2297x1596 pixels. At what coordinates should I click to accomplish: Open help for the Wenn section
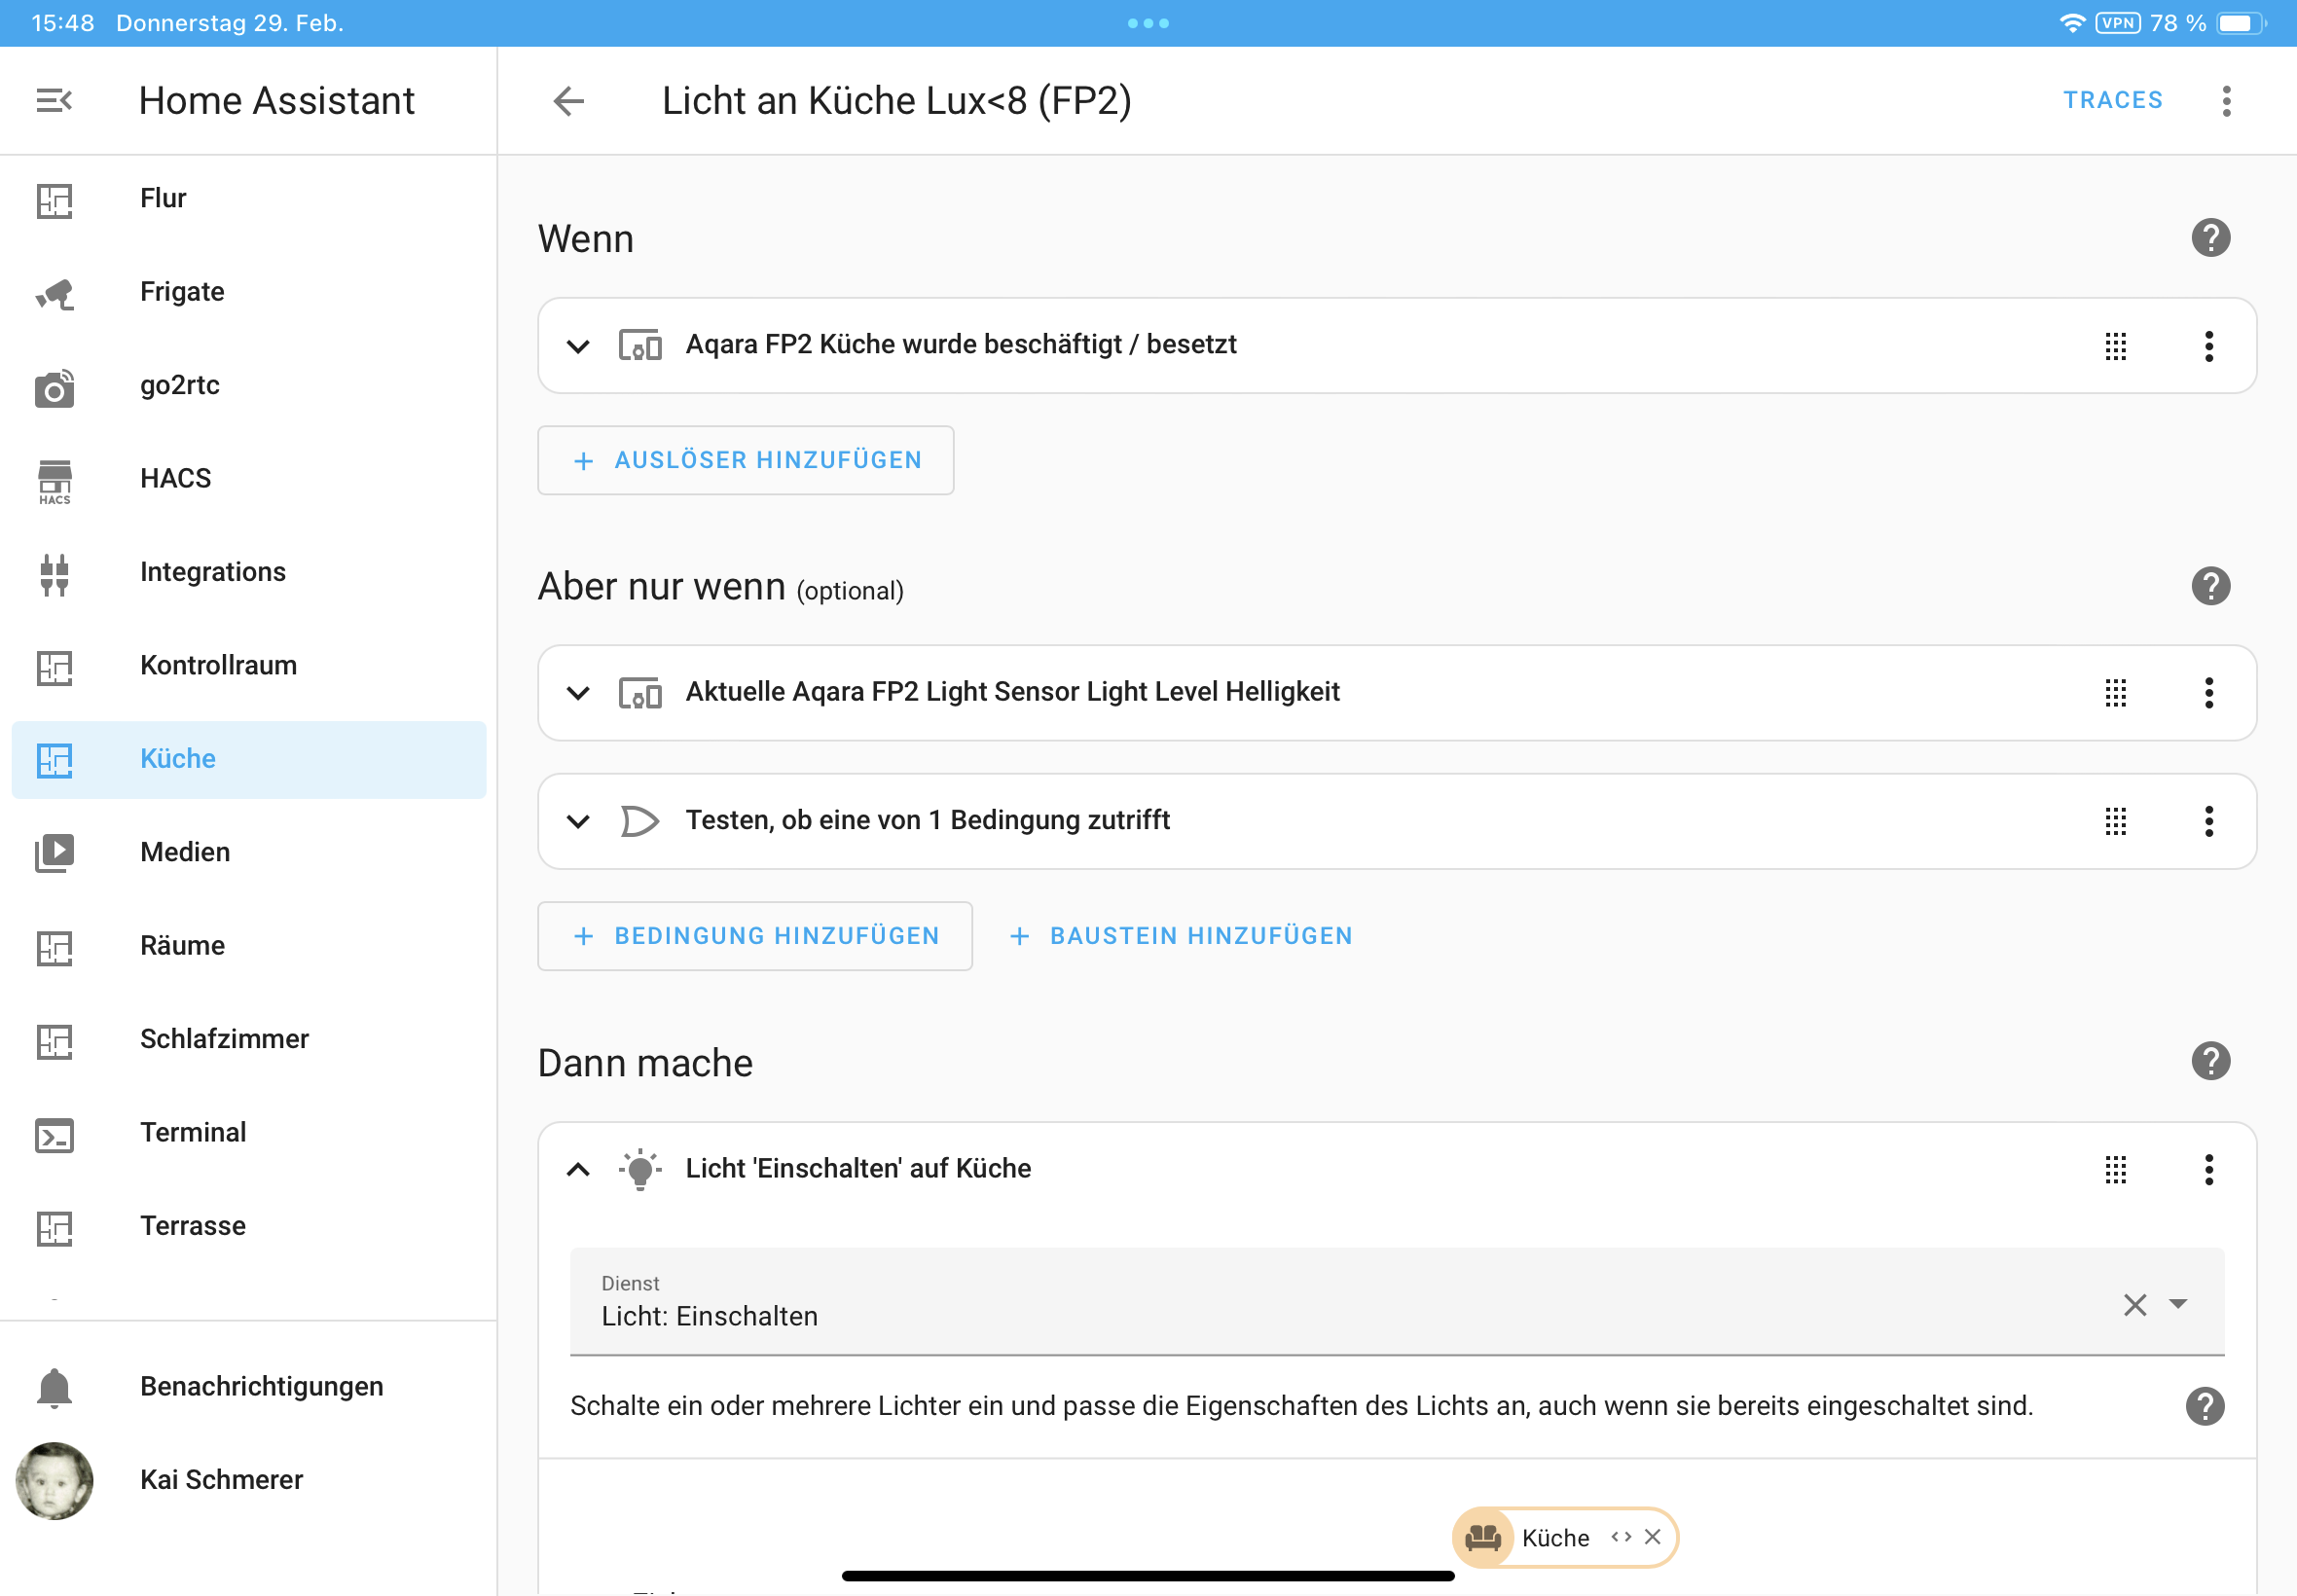click(x=2210, y=238)
